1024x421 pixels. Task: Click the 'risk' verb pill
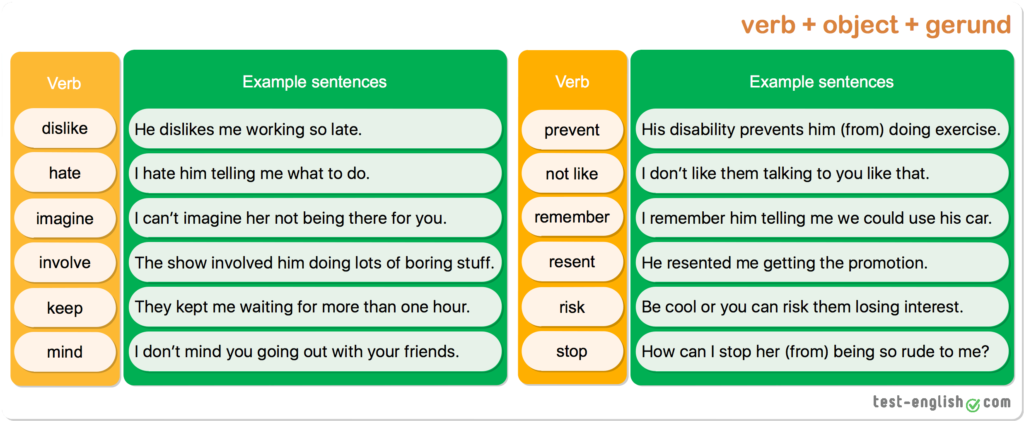click(x=572, y=307)
